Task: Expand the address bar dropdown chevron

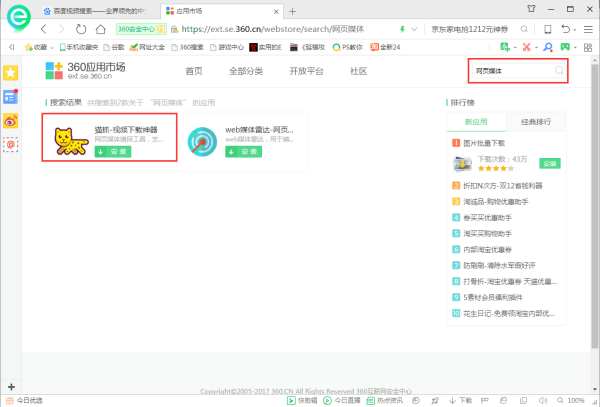Action: [x=414, y=29]
